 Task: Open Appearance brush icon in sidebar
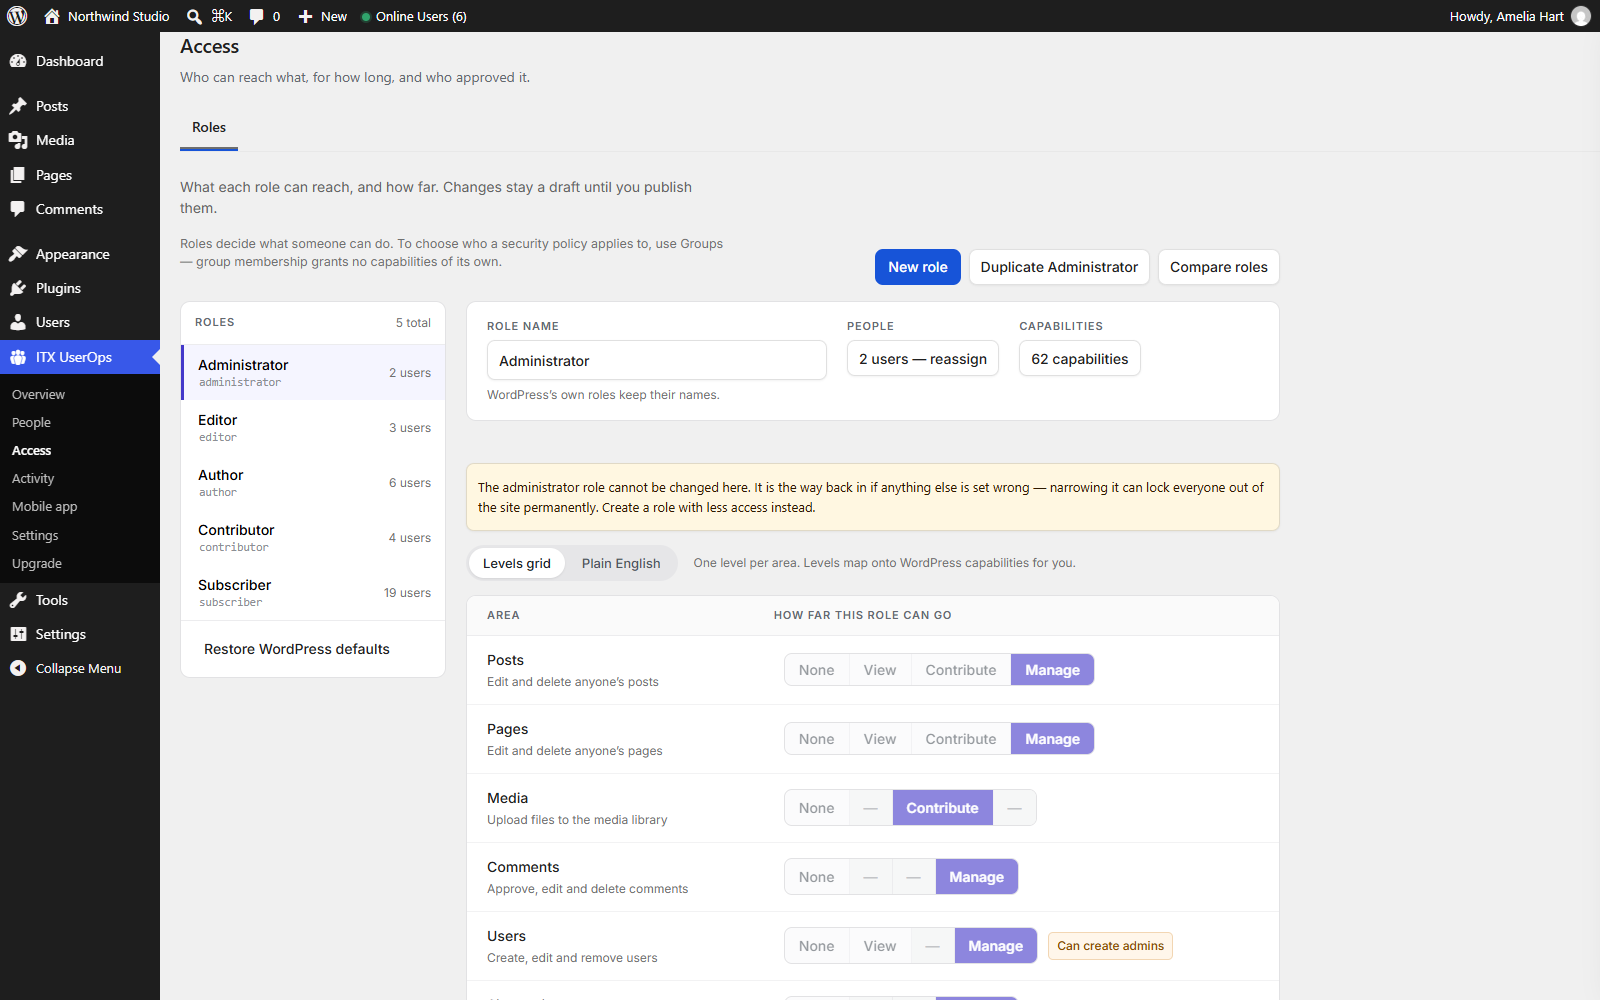18,254
